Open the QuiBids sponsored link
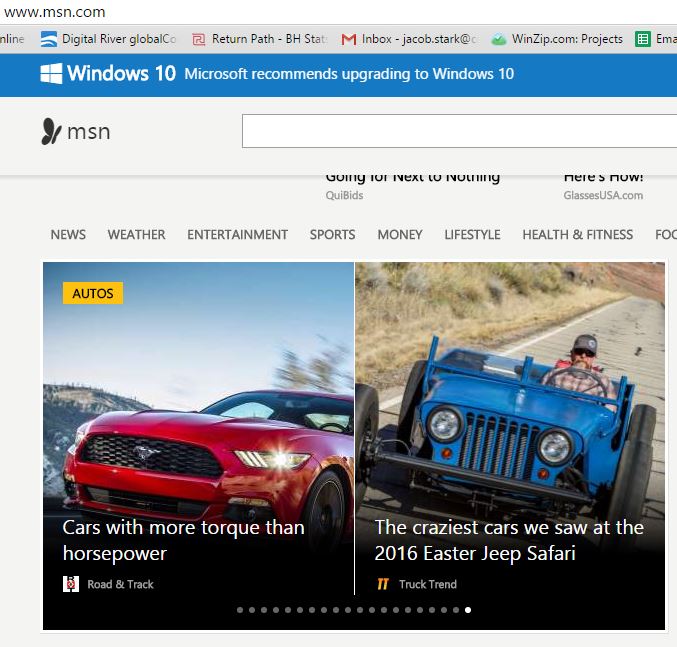 tap(344, 196)
